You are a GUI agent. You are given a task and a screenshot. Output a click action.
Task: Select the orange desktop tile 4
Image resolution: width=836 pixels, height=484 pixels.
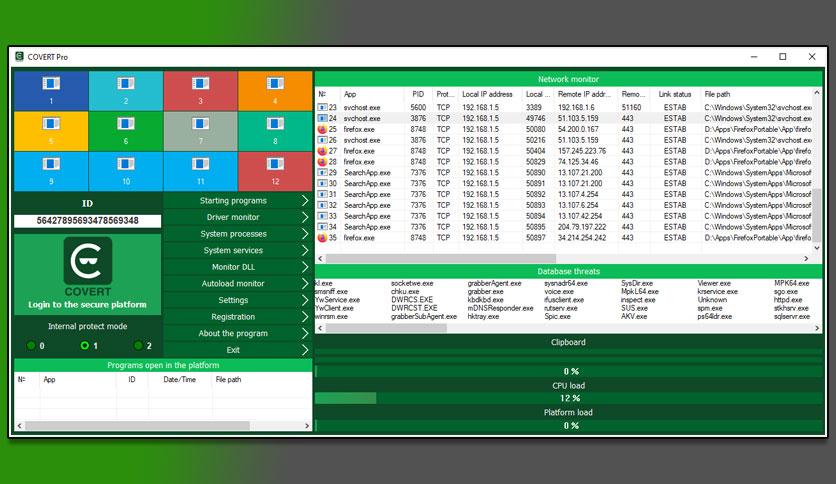tap(275, 91)
